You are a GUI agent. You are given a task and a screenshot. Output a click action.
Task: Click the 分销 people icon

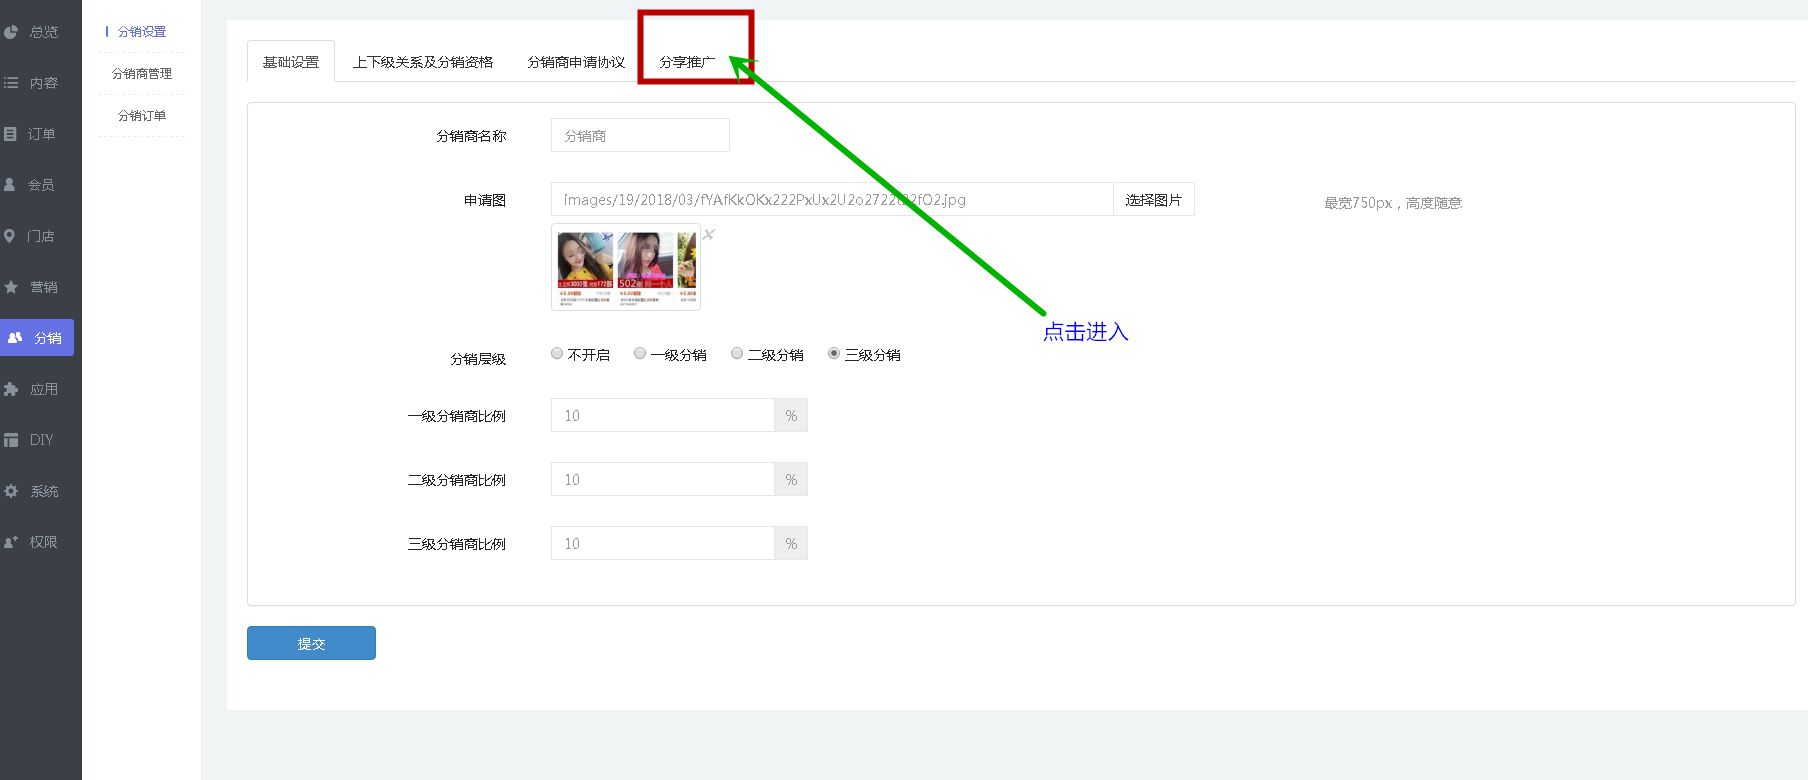[15, 338]
